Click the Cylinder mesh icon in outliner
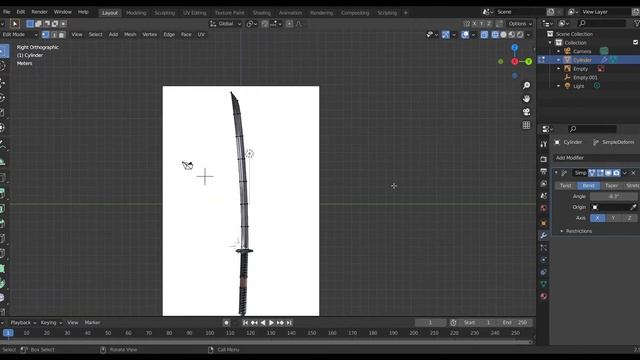Screen dimensions: 640x360 point(567,60)
